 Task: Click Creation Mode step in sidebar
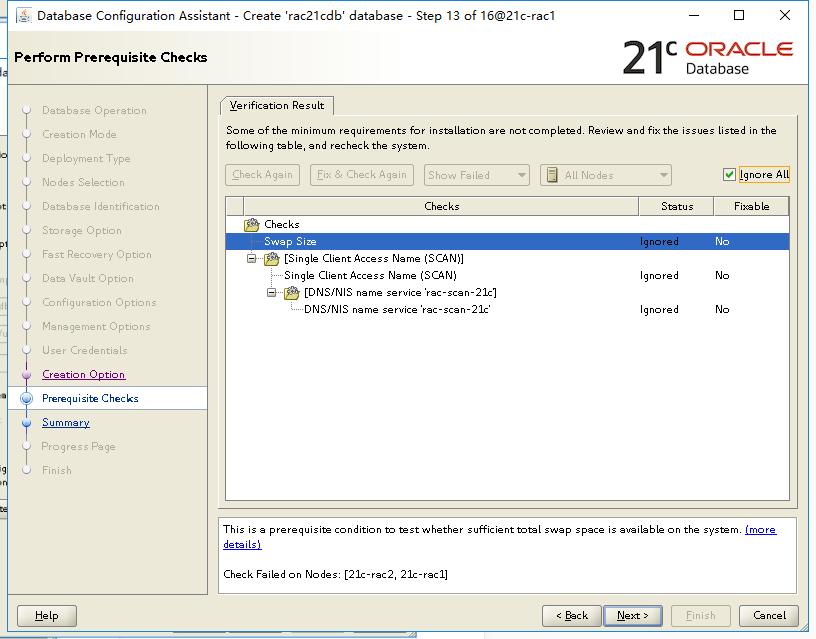[x=79, y=134]
